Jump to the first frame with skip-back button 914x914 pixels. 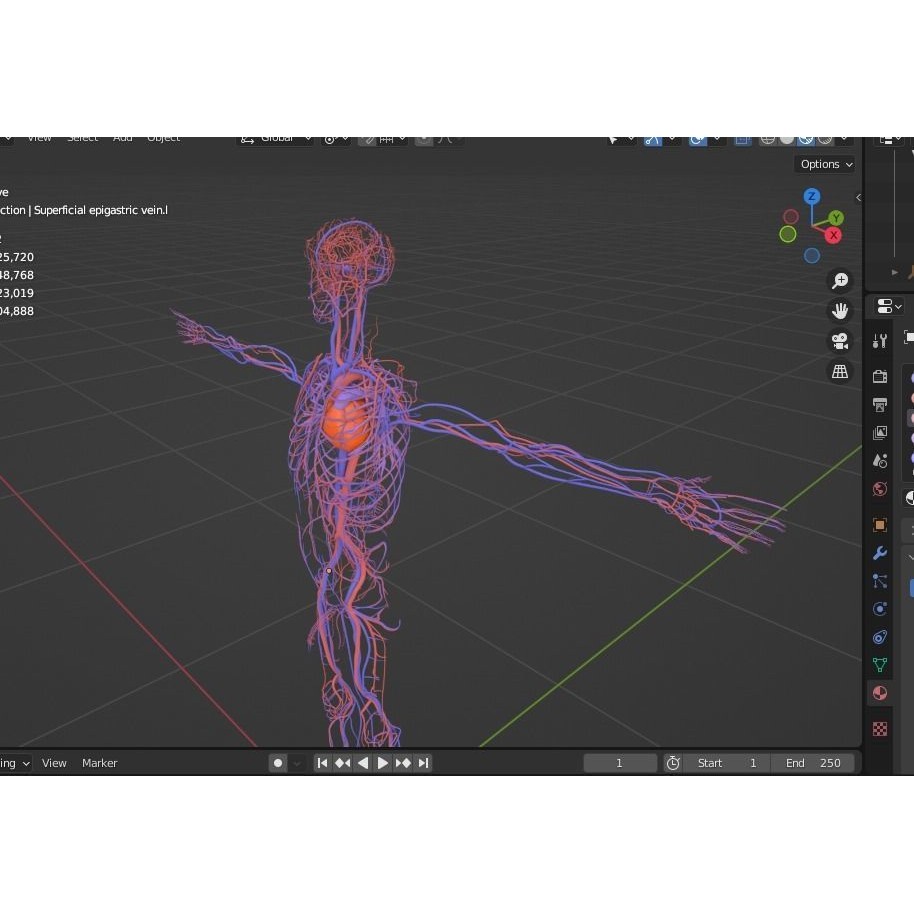click(x=322, y=763)
